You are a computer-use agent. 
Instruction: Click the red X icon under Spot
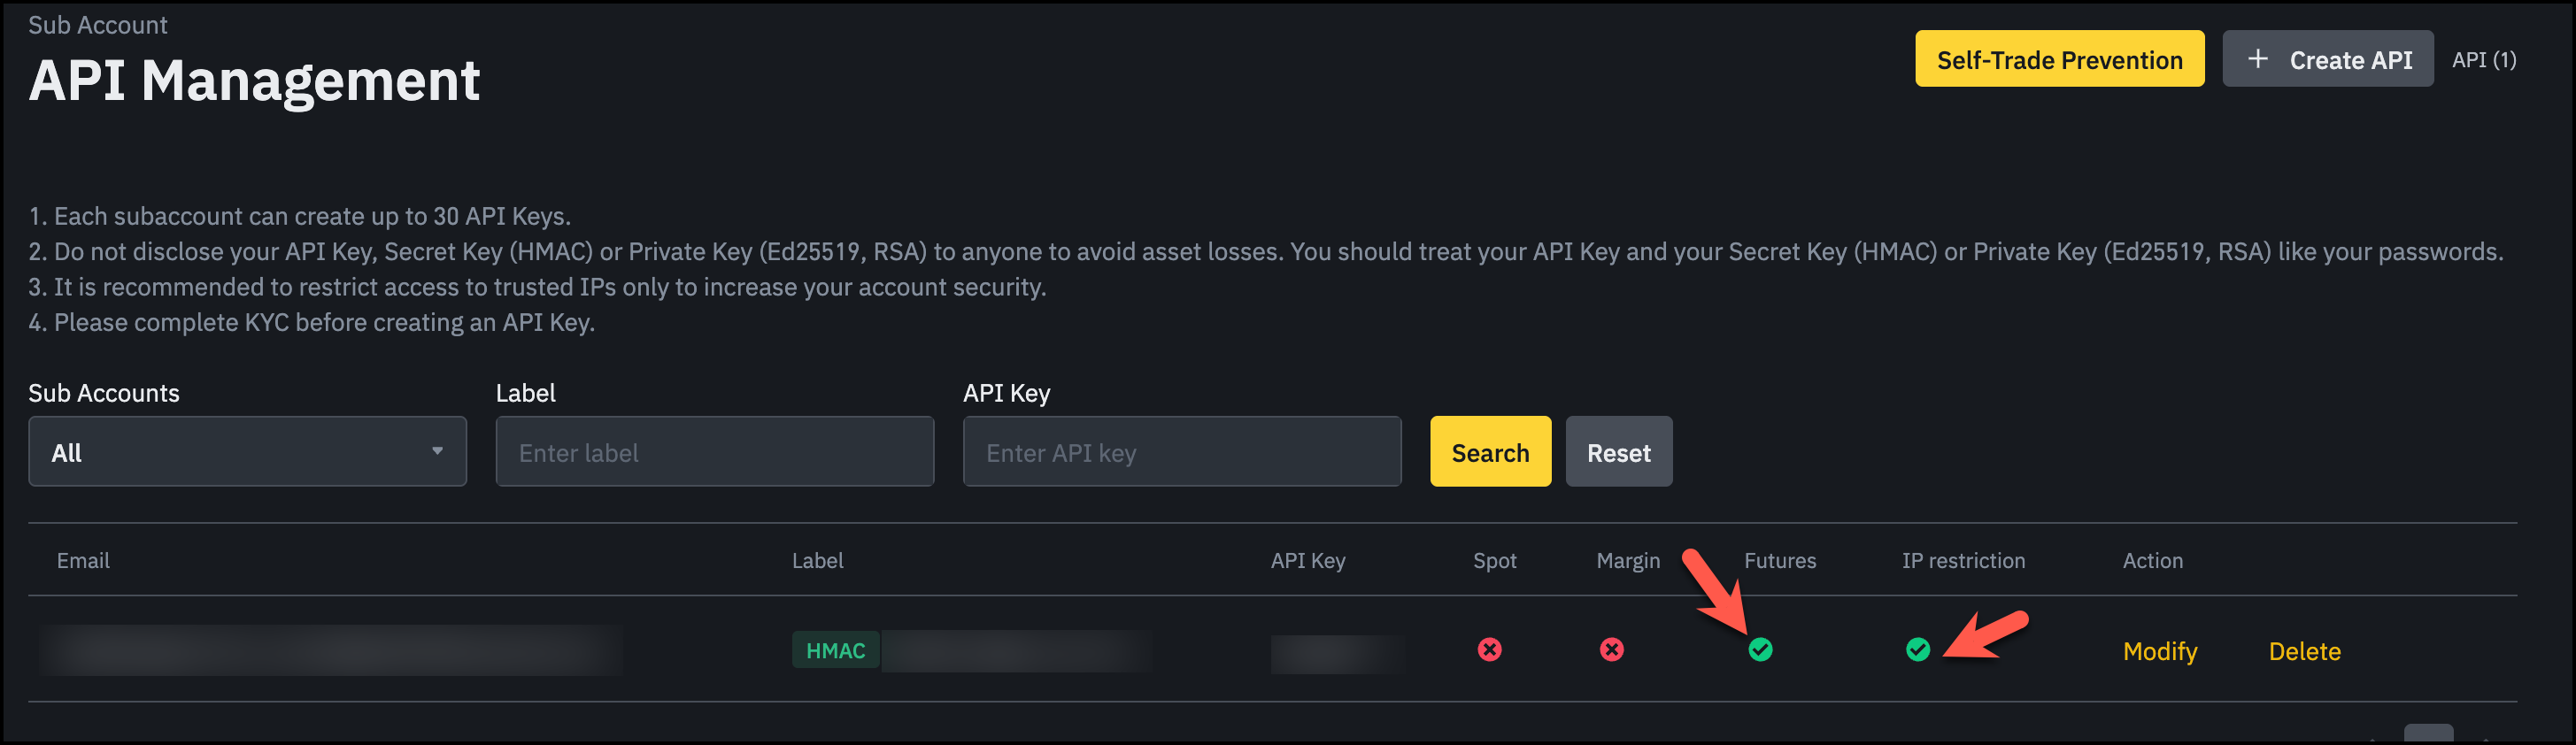click(x=1489, y=650)
